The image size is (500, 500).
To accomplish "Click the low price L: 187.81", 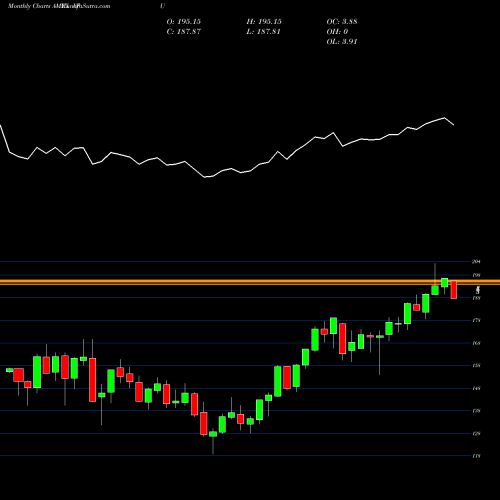I will tap(263, 32).
